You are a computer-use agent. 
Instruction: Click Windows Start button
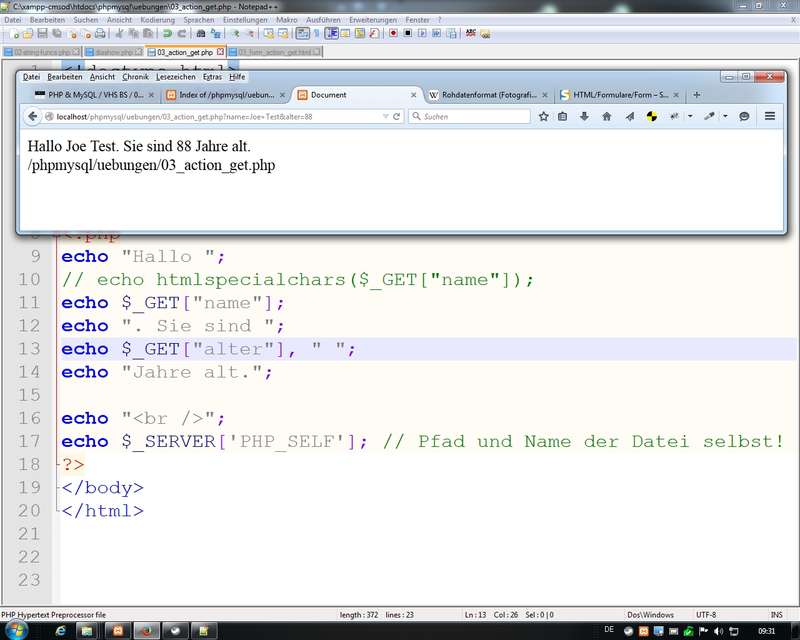tap(17, 631)
